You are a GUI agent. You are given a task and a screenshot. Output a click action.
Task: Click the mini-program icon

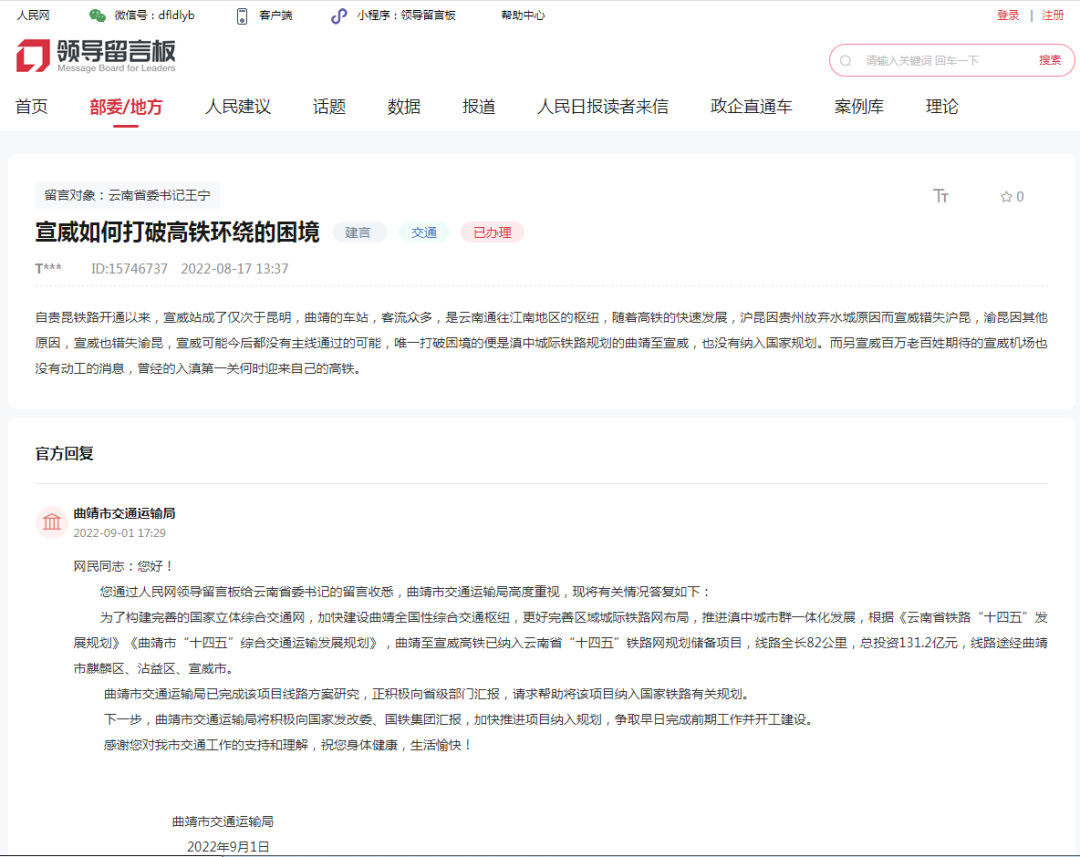tap(339, 15)
